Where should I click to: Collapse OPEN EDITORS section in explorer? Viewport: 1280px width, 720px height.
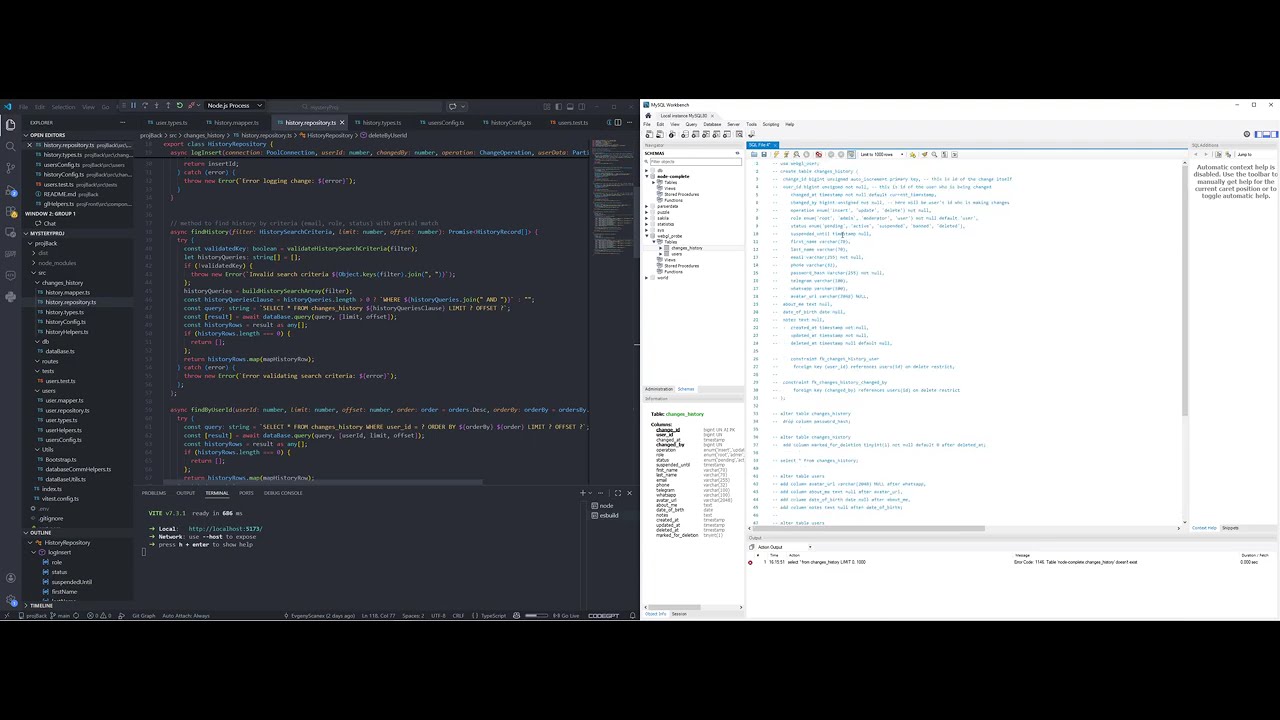[45, 135]
